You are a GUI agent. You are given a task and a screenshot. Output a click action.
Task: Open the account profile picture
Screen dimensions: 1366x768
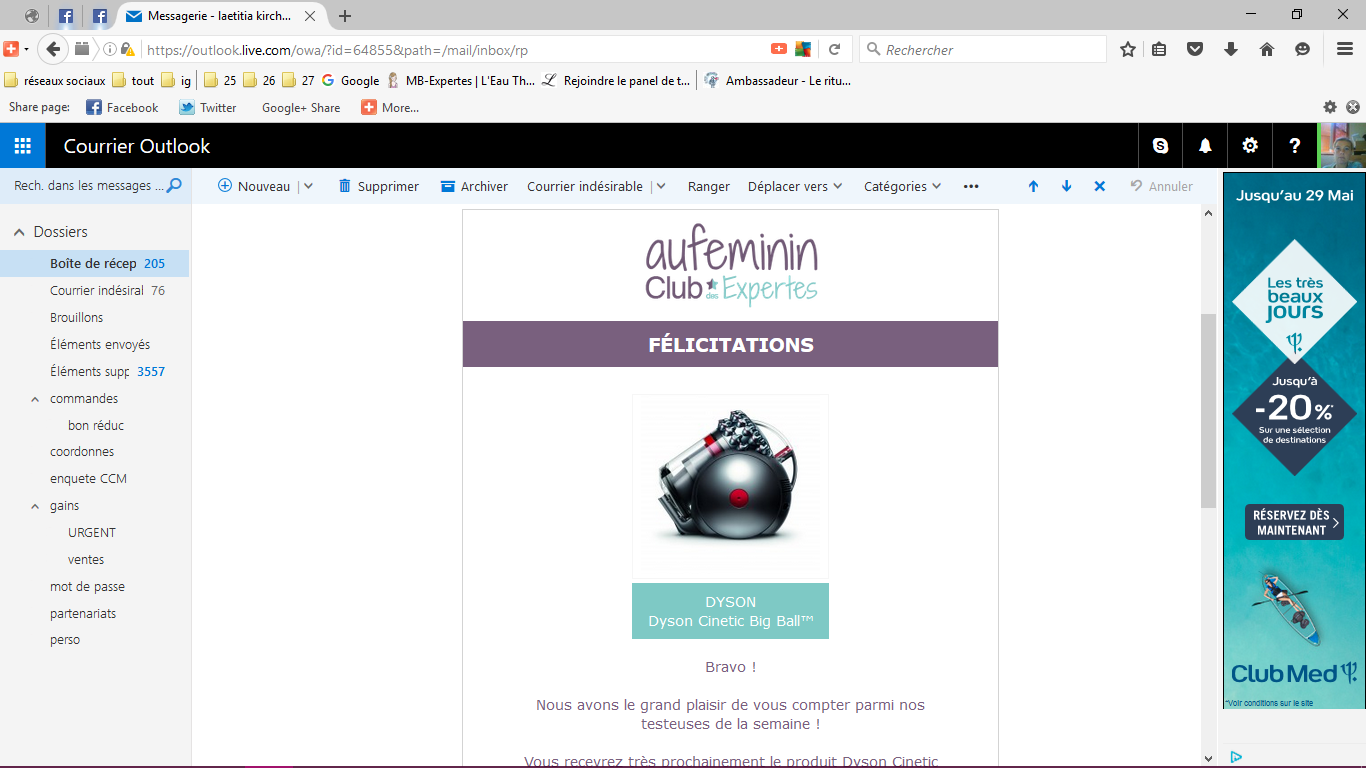tap(1342, 146)
